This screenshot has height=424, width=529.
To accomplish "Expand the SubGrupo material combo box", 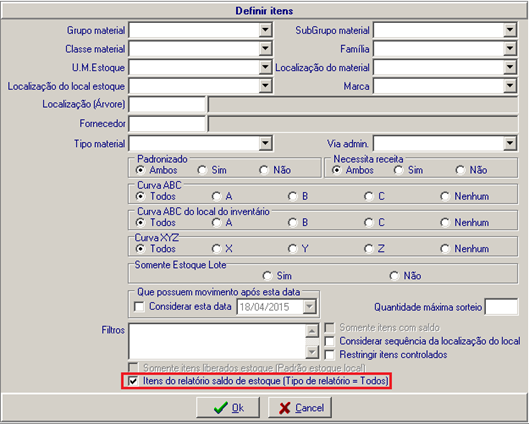I will pos(510,30).
